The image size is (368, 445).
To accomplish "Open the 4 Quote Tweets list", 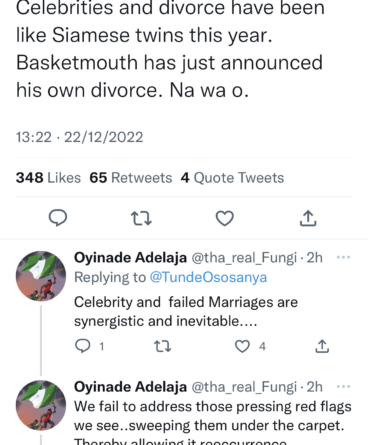I will 232,178.
